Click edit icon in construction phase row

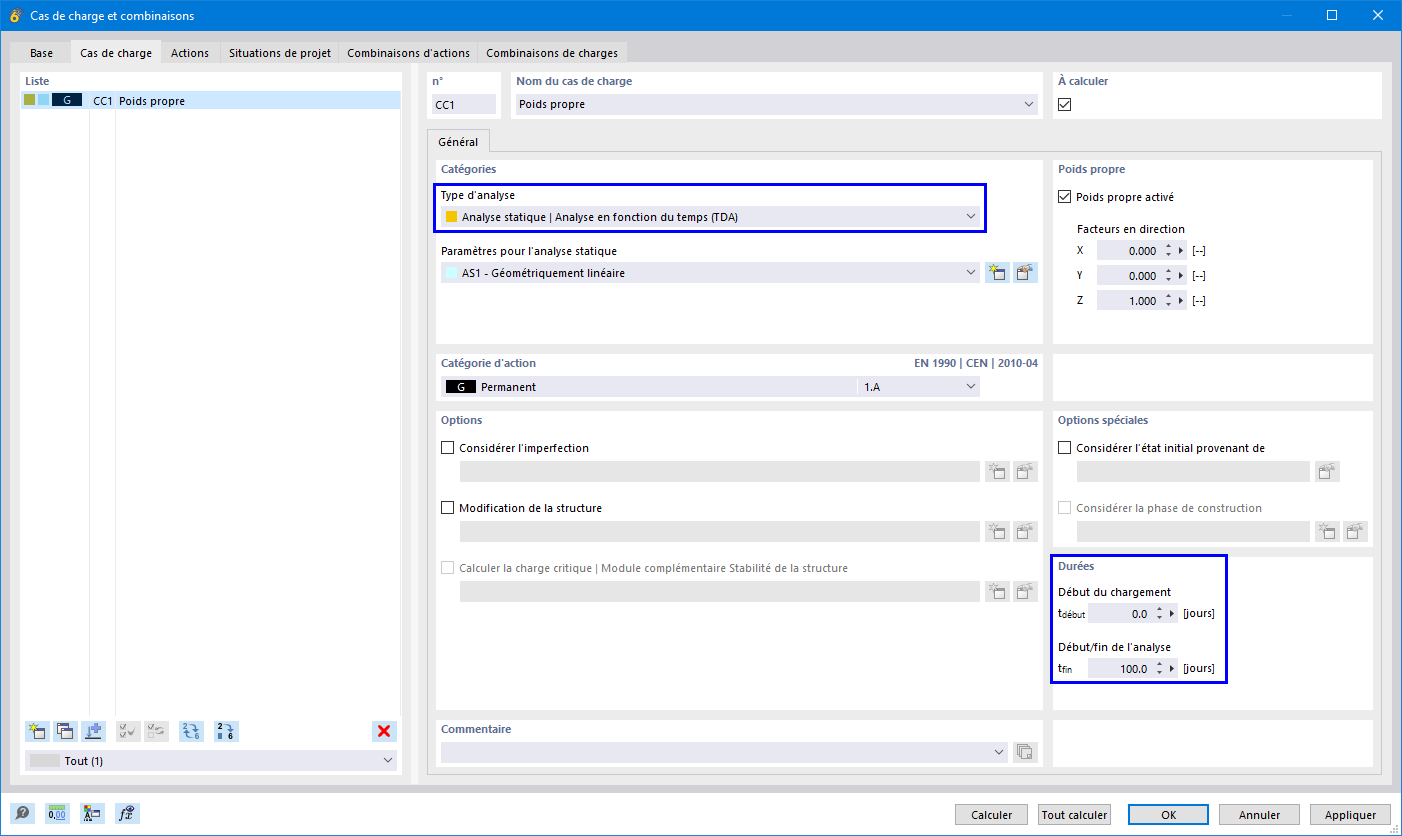point(1355,532)
